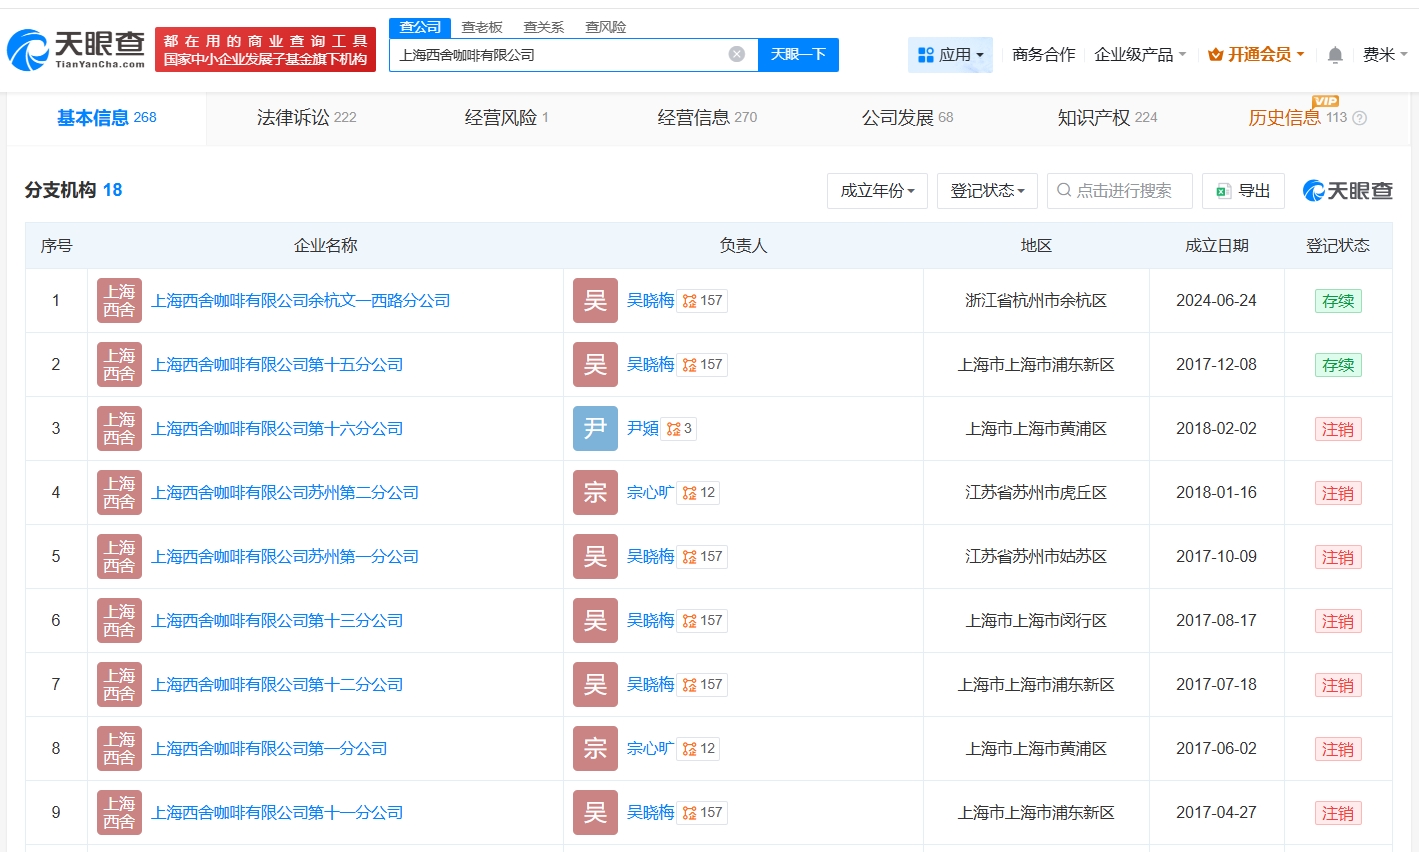This screenshot has width=1419, height=852.
Task: Switch to 知识产权 tab
Action: pos(1107,118)
